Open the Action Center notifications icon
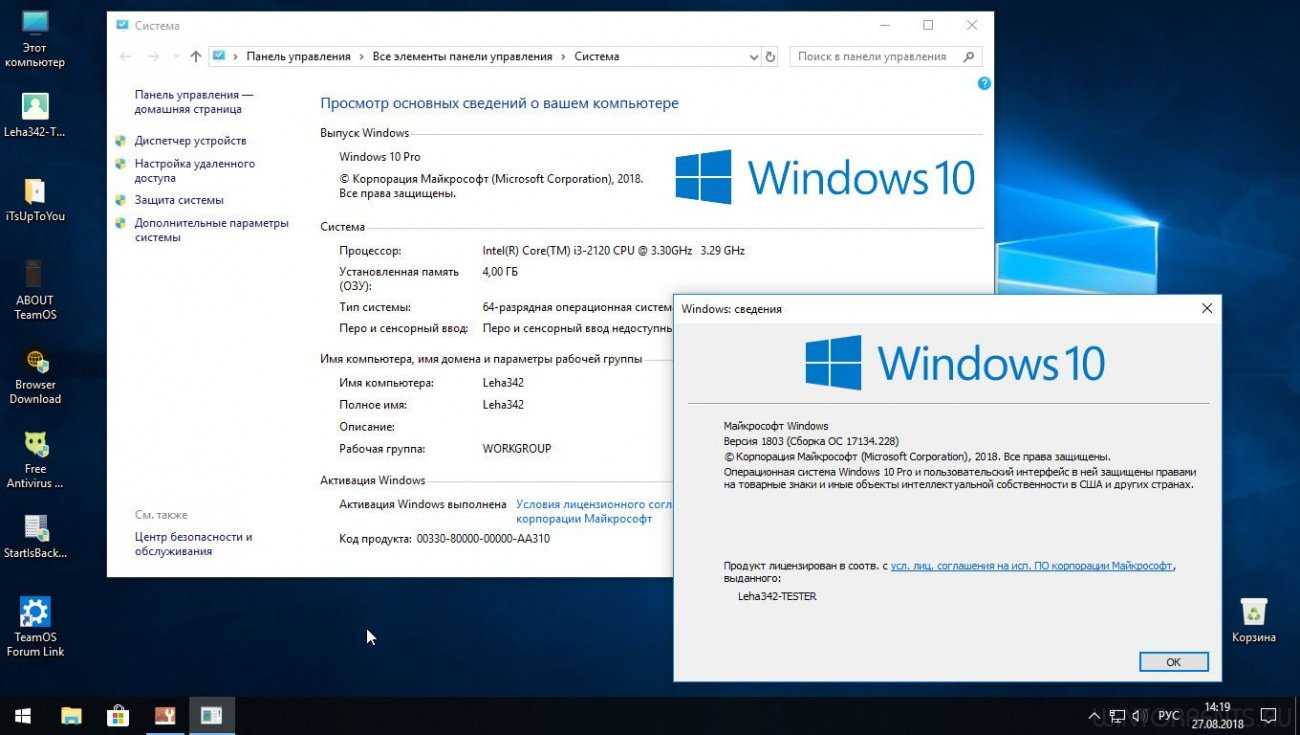1300x735 pixels. (1268, 716)
